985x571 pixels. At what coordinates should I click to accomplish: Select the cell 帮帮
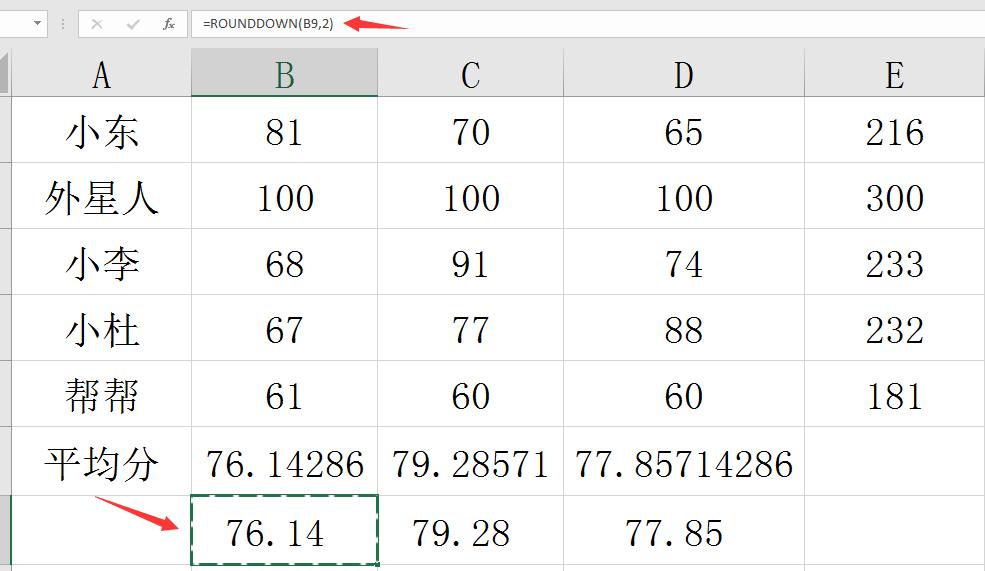(101, 394)
